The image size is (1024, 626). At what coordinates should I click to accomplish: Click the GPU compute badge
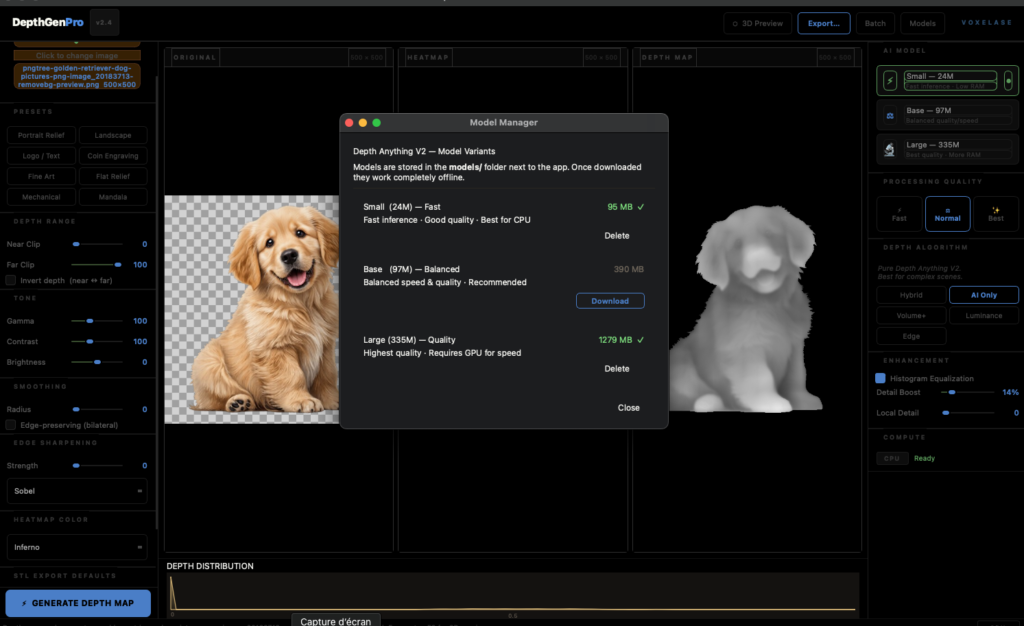[x=890, y=458]
